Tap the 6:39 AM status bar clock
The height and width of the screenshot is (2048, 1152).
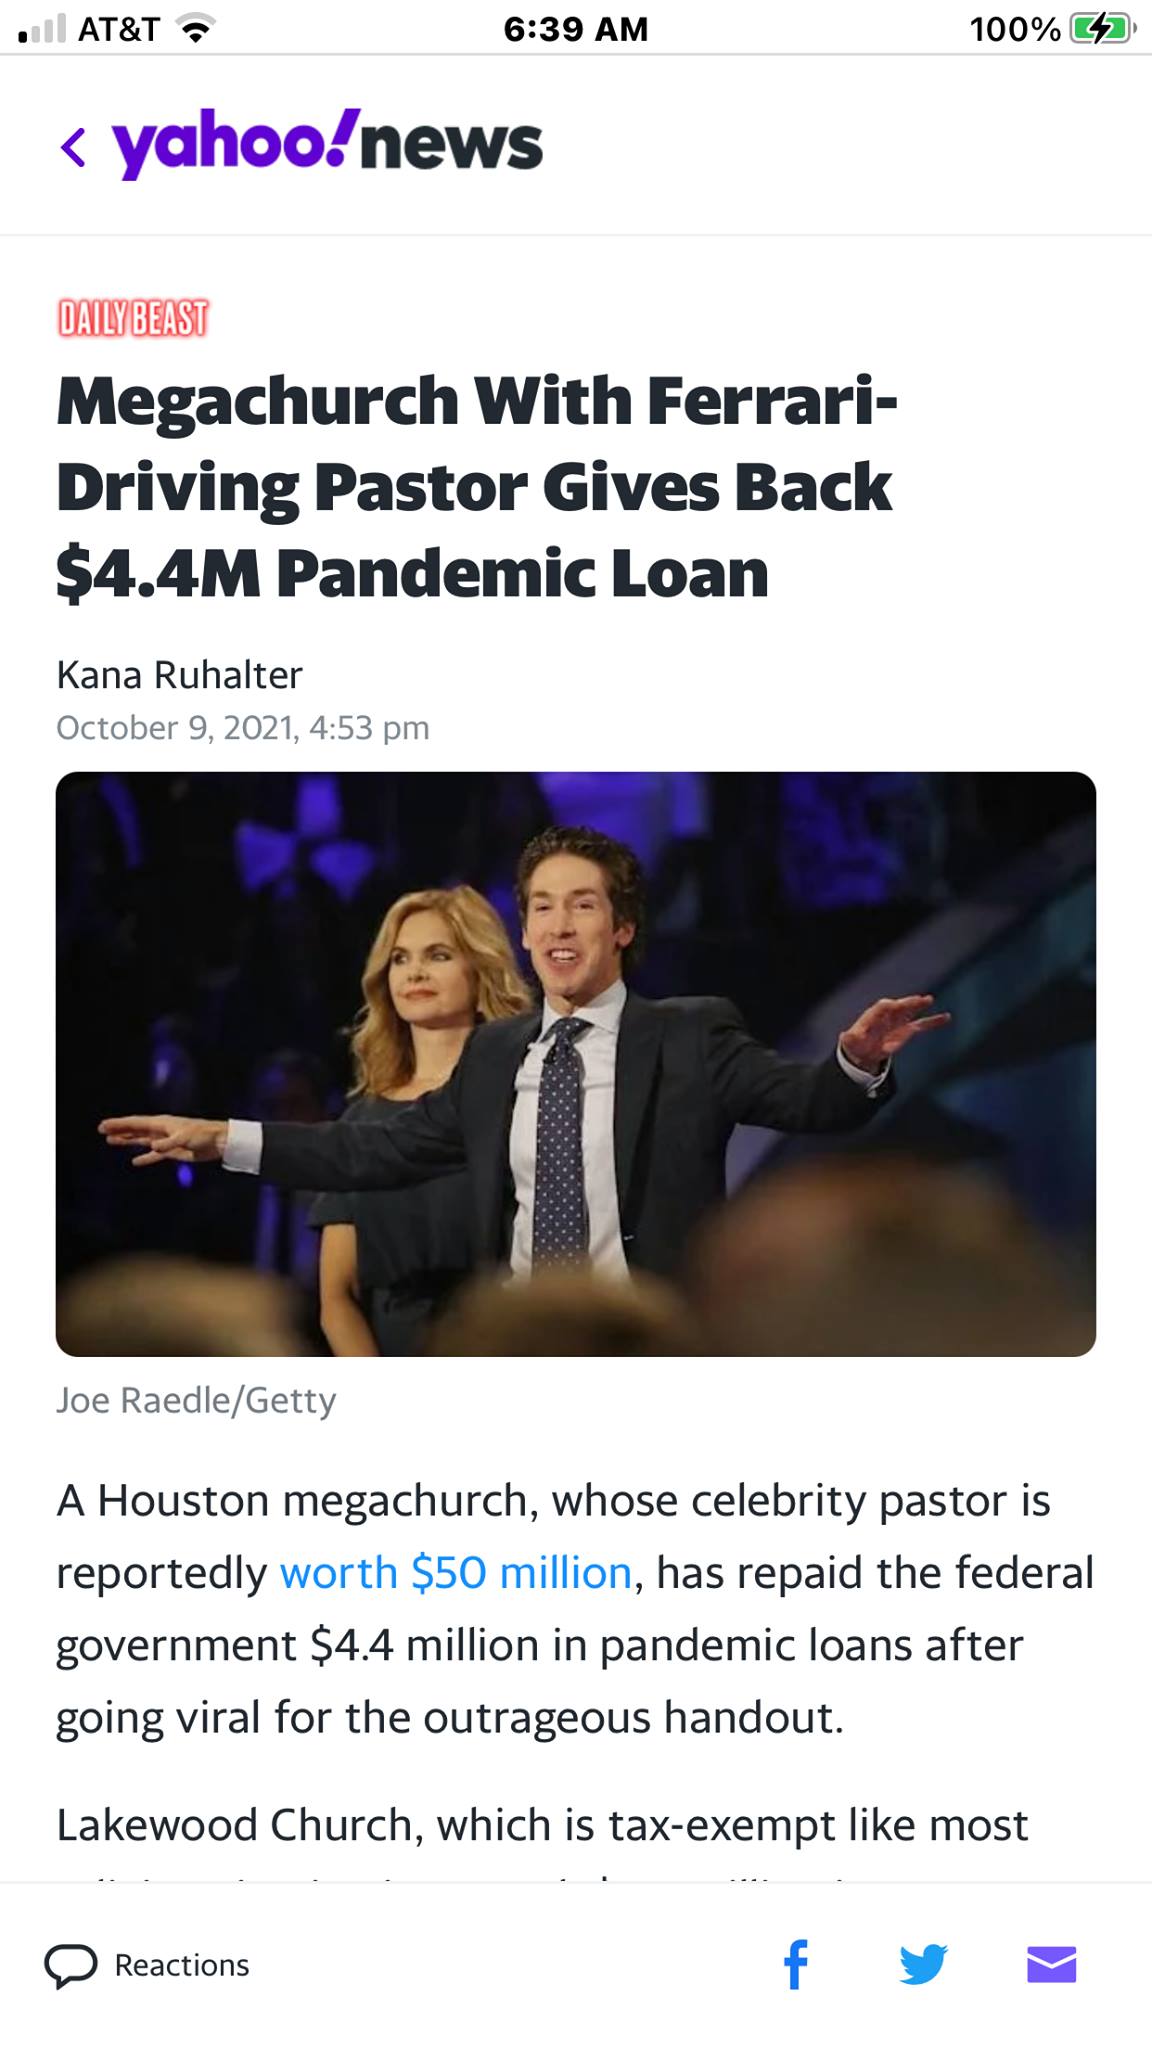click(576, 30)
